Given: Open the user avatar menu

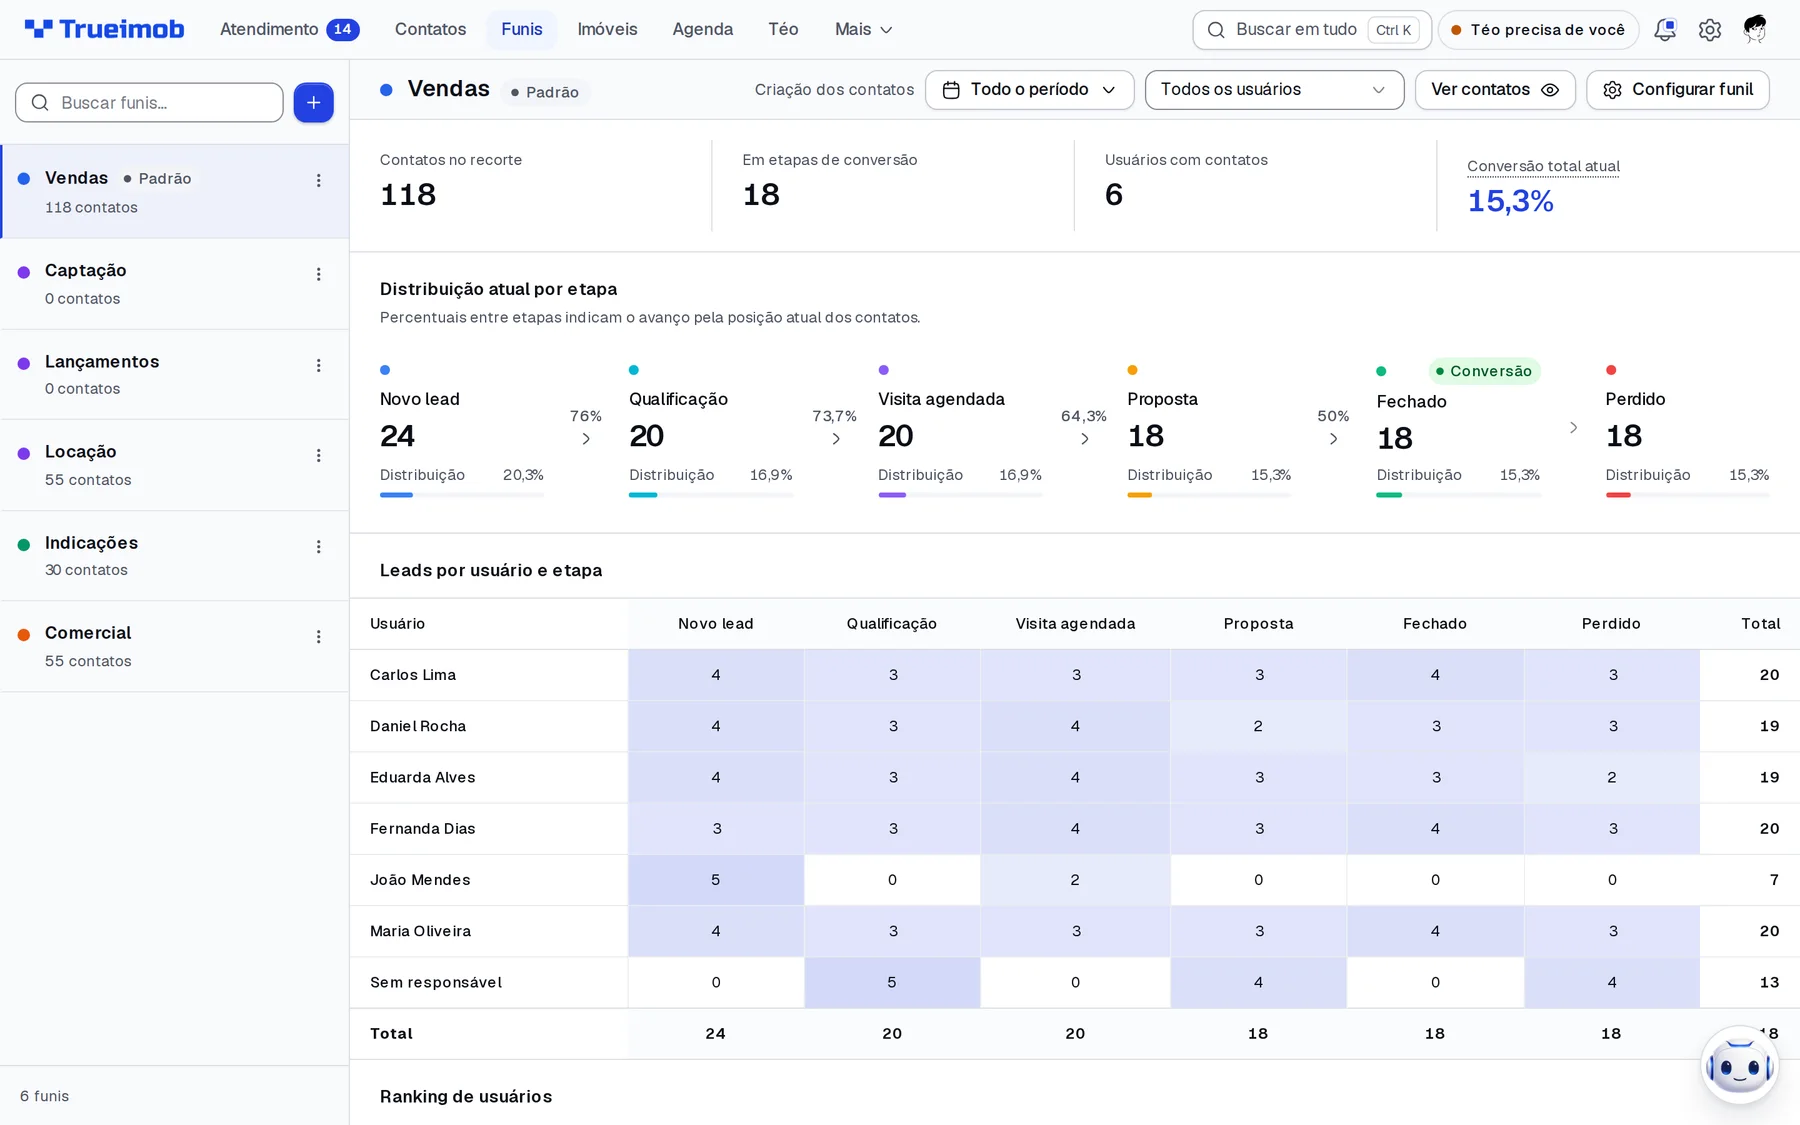Looking at the screenshot, I should 1755,30.
